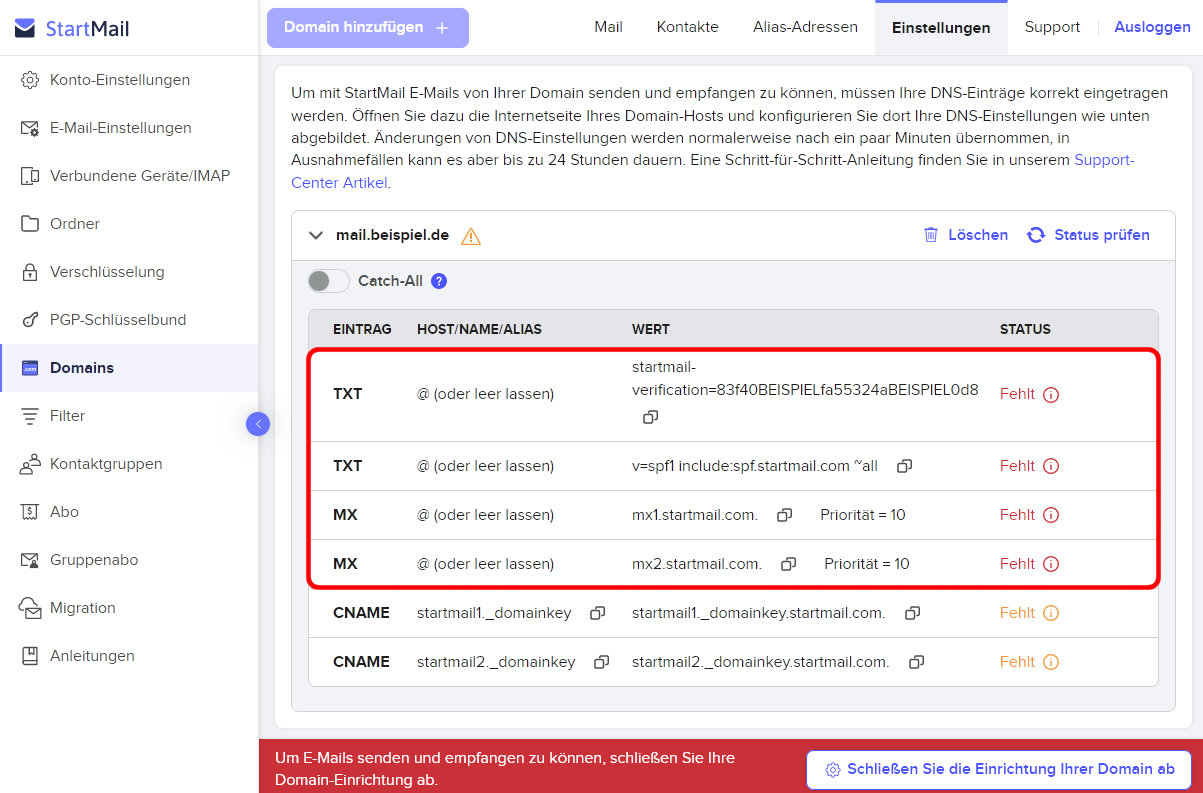Copy the startmail1._domainkey host name
1203x793 pixels.
click(x=597, y=613)
